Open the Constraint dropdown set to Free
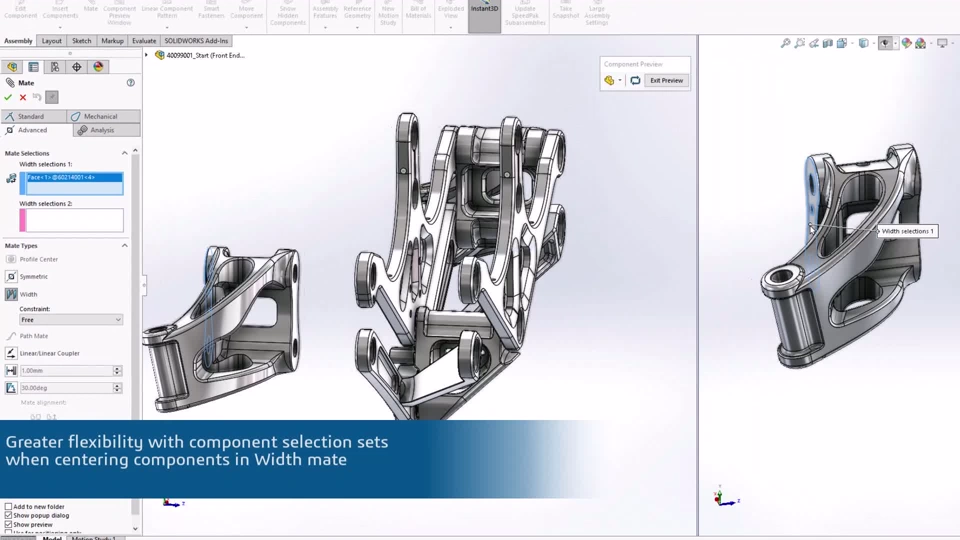 click(x=71, y=320)
